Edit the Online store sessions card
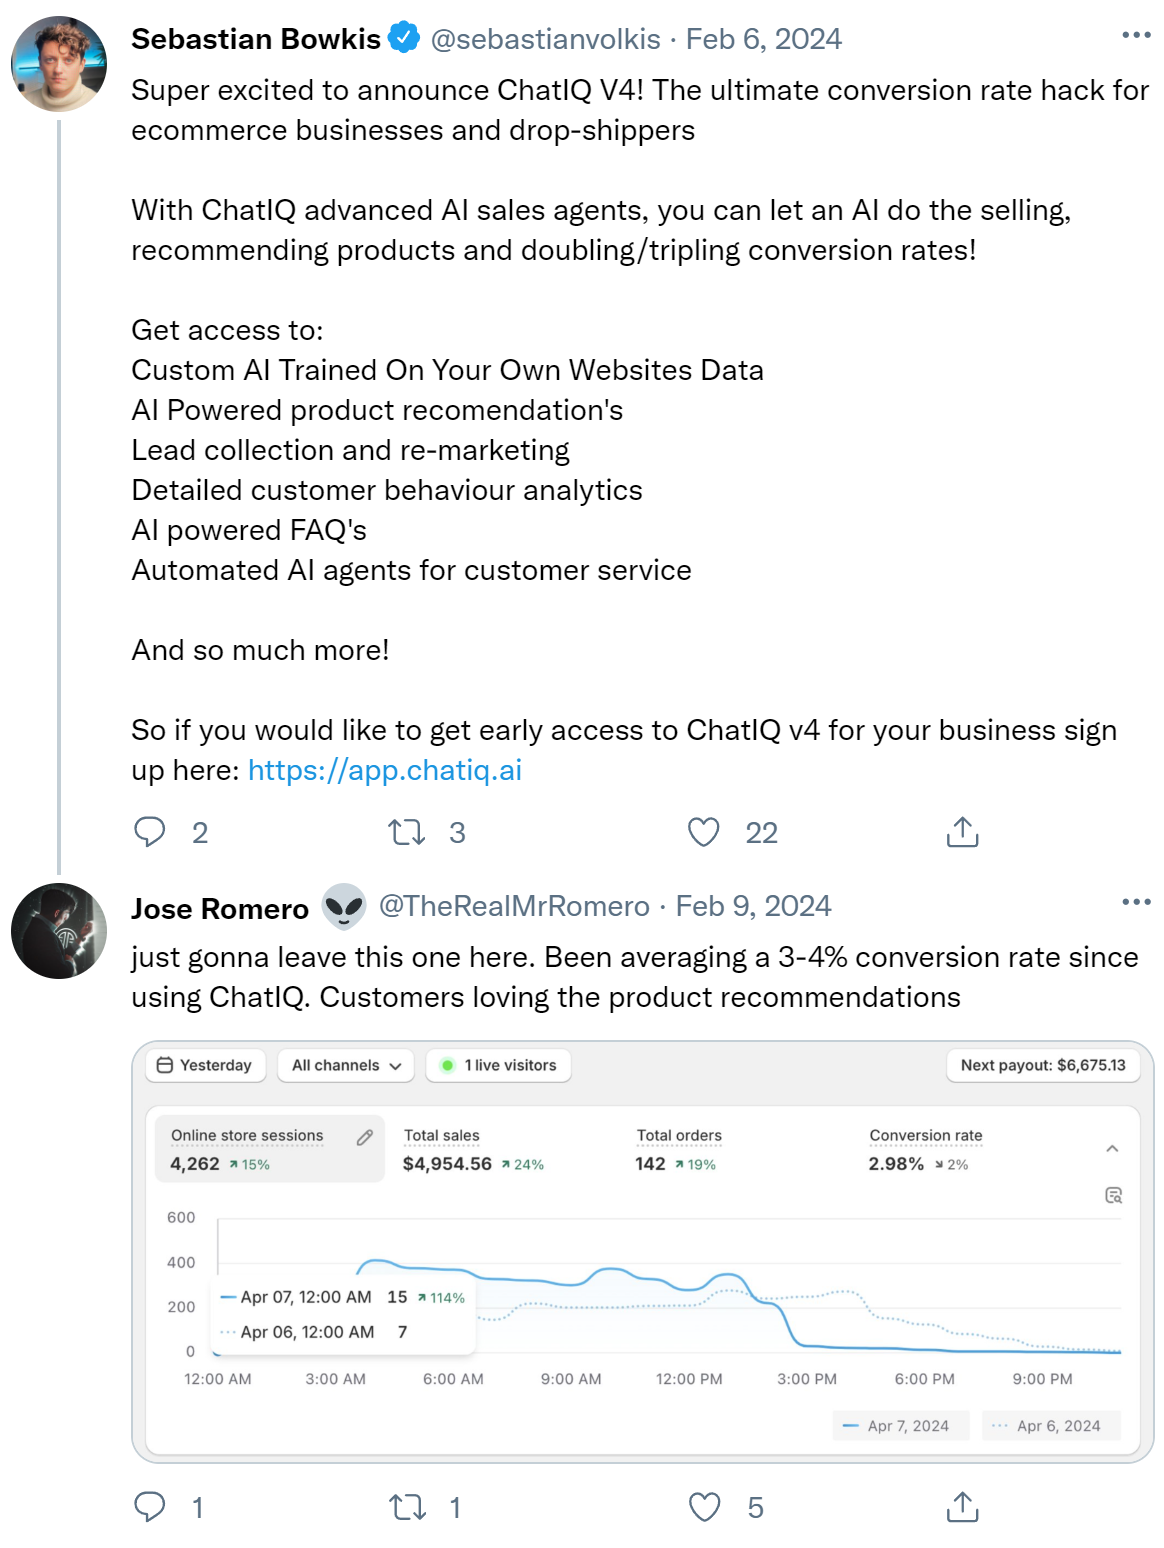The image size is (1164, 1548). click(x=365, y=1137)
